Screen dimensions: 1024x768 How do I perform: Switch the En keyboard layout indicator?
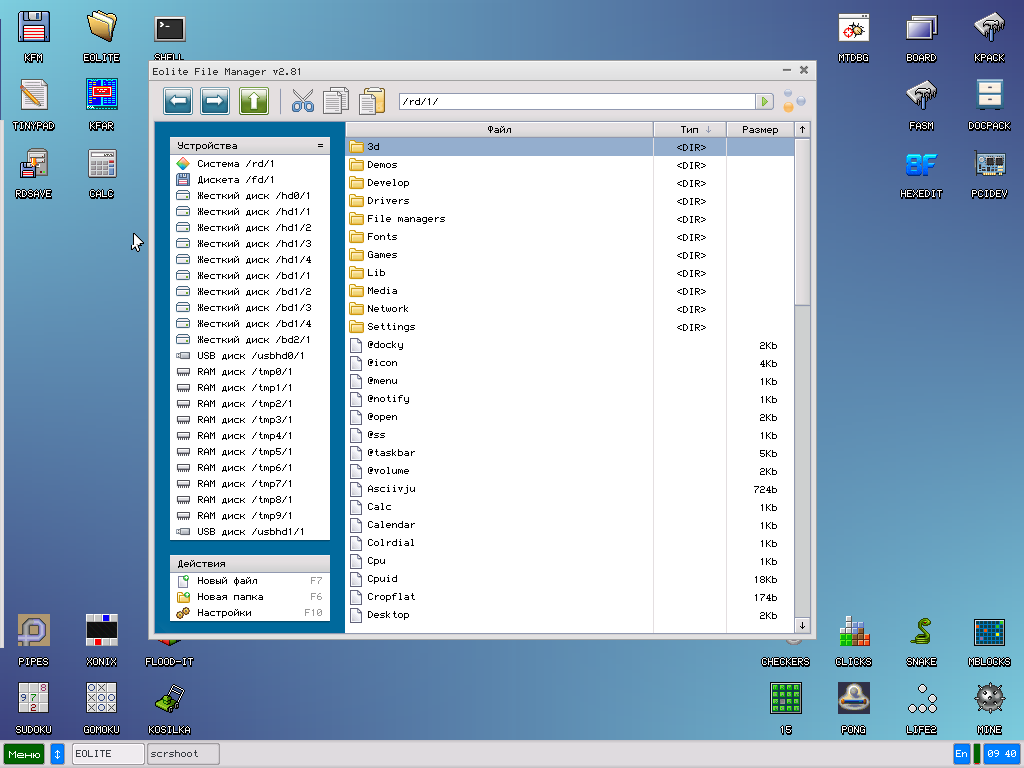click(x=960, y=753)
